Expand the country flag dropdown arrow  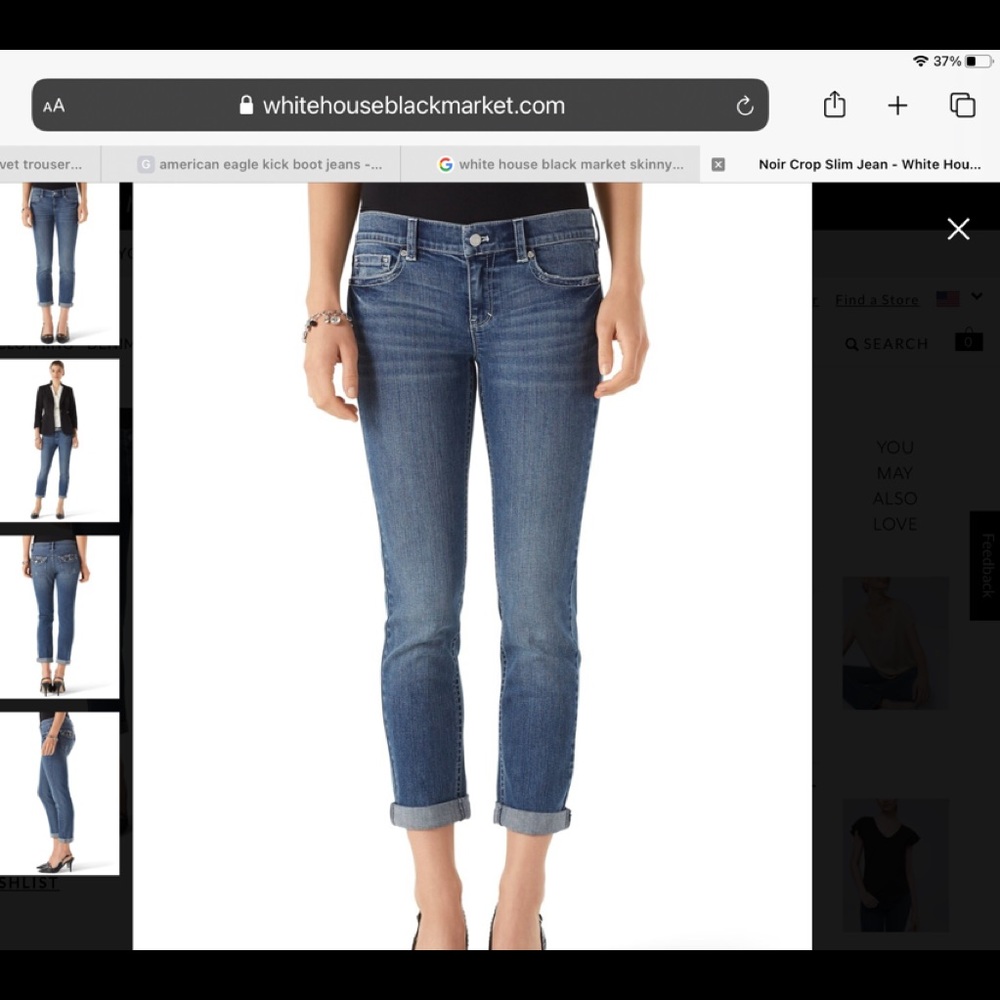(976, 296)
